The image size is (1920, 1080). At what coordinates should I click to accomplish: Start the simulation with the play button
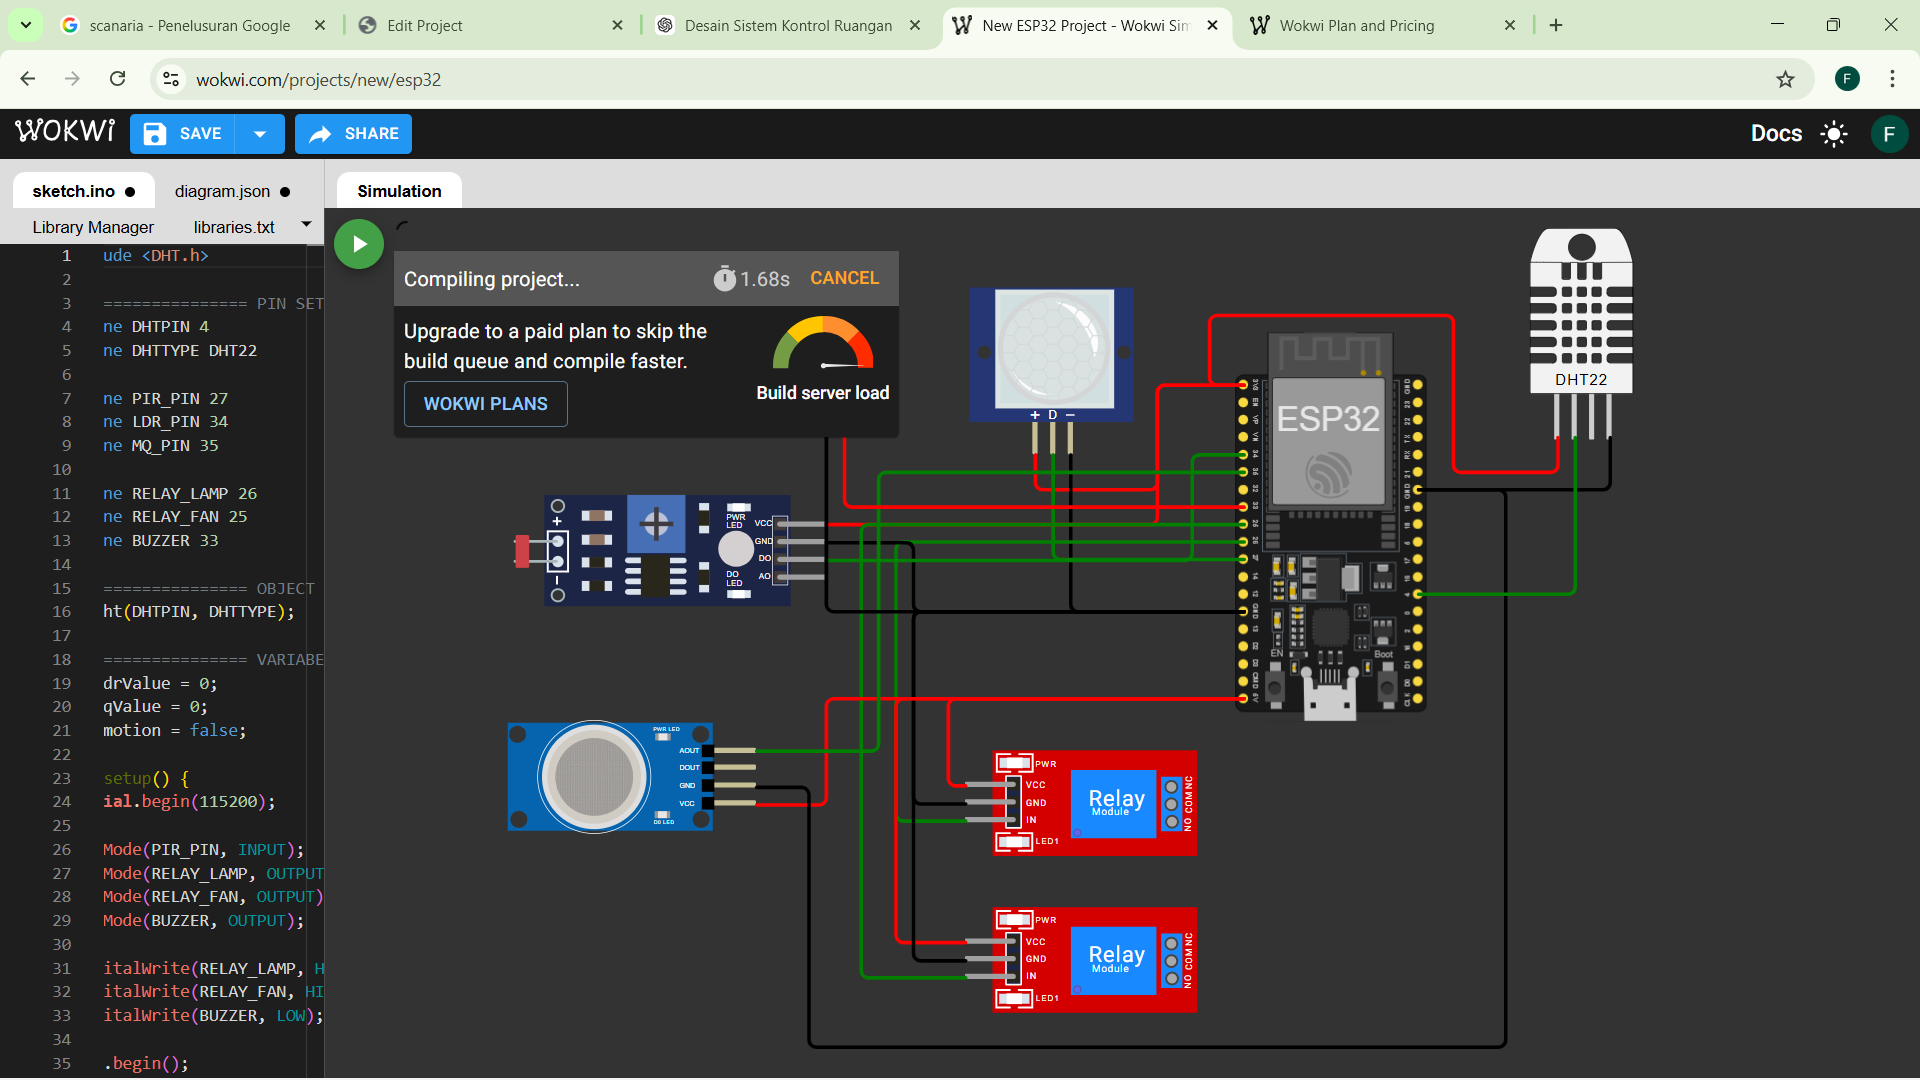click(359, 244)
